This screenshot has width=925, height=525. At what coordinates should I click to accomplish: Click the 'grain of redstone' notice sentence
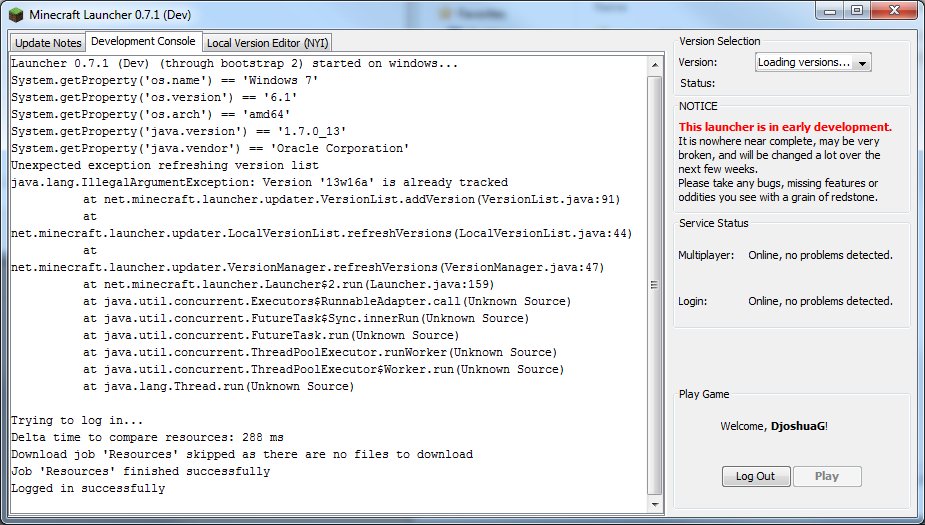coord(778,190)
